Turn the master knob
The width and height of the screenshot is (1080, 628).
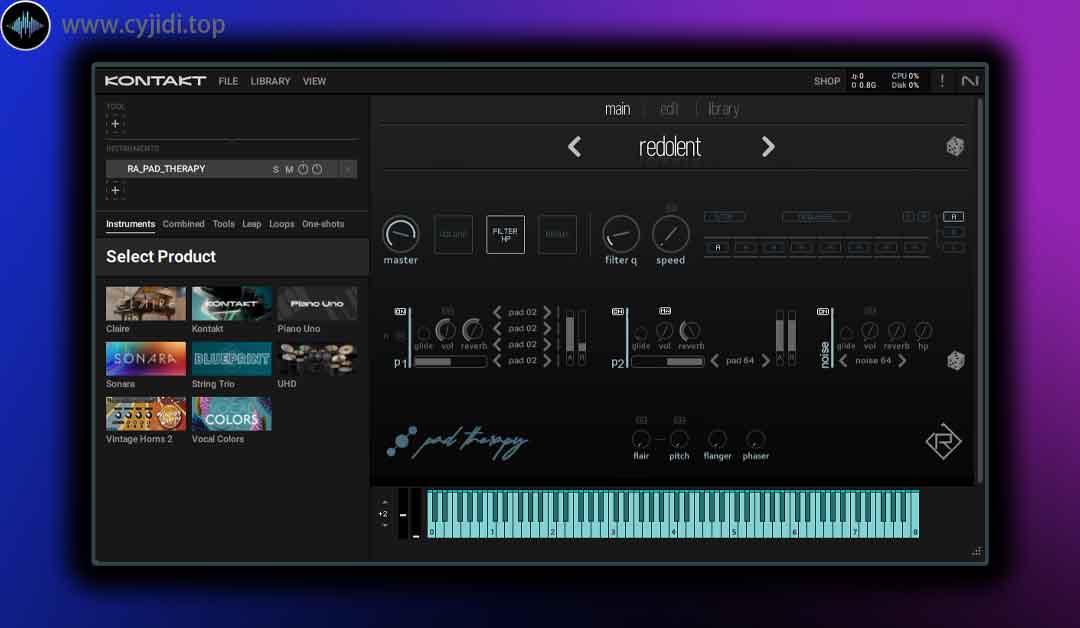[400, 234]
